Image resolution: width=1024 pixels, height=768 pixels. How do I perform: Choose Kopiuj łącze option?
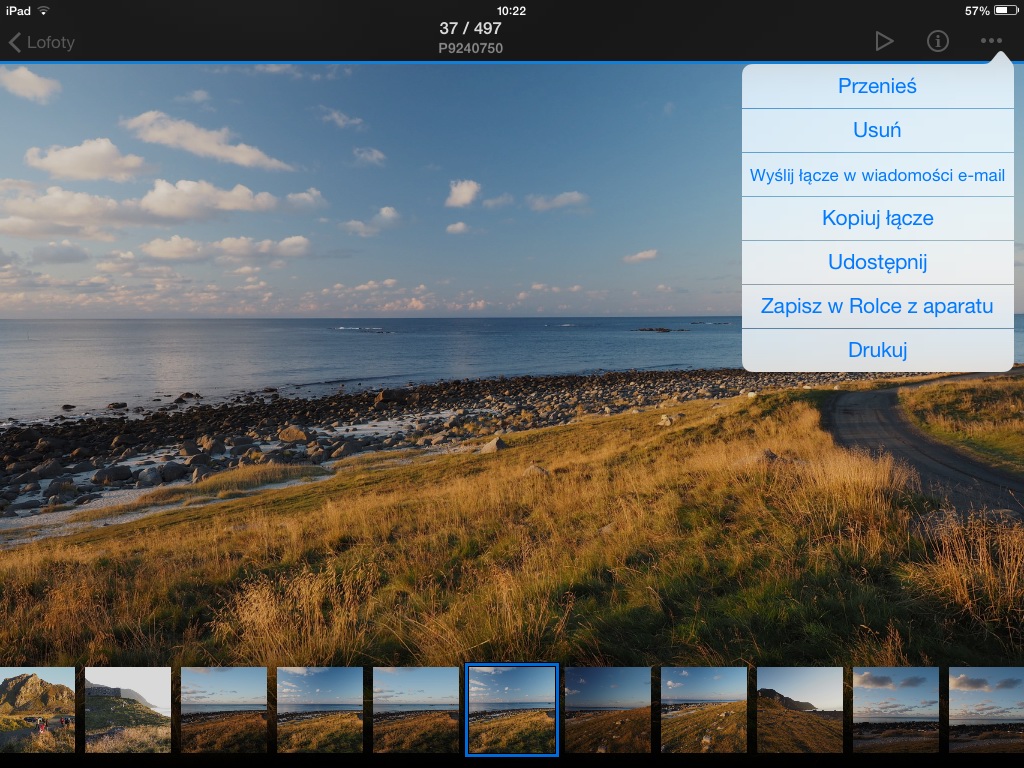[877, 218]
